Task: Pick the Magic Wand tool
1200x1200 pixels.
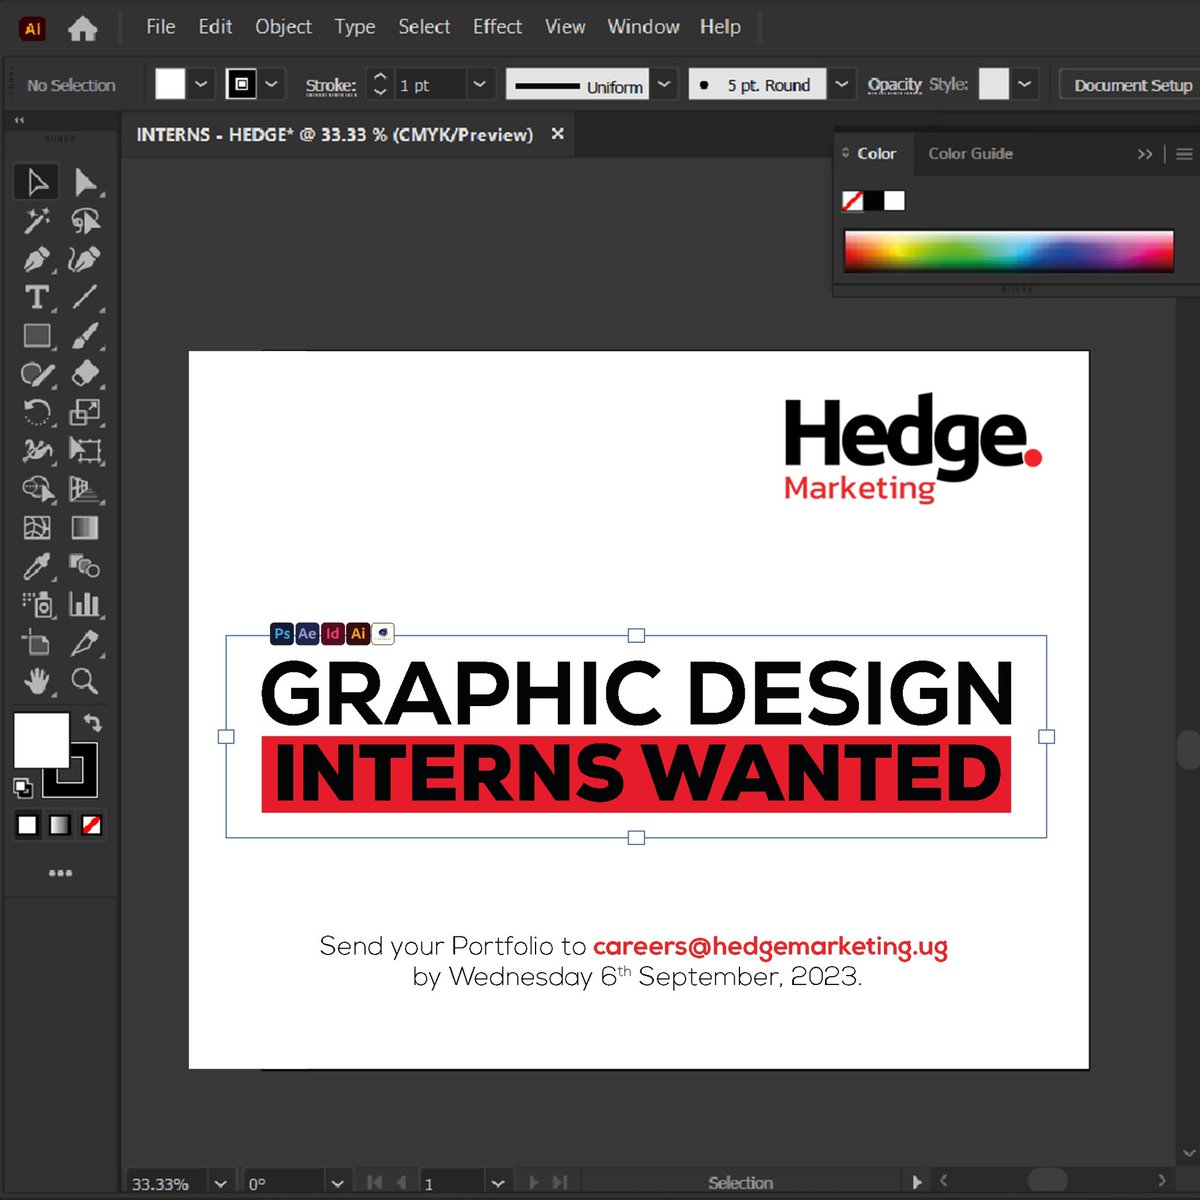Action: (x=37, y=220)
